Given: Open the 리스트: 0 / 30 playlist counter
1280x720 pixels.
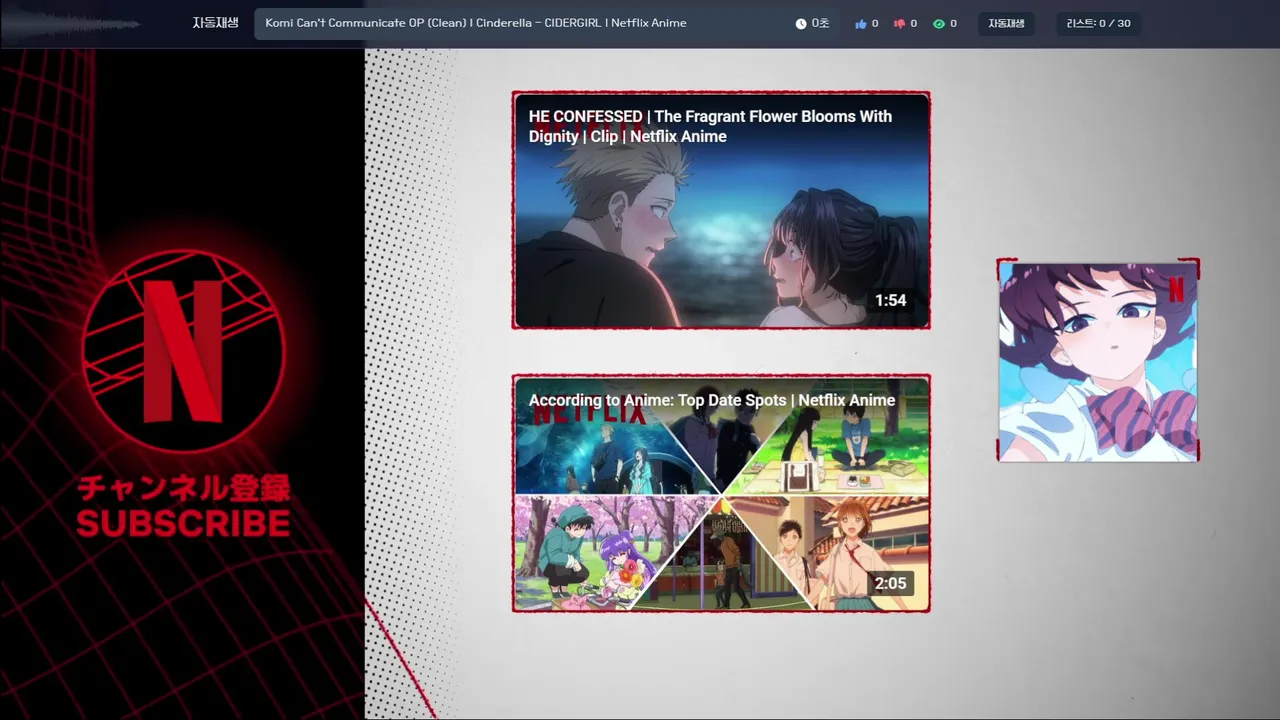Looking at the screenshot, I should (1099, 23).
